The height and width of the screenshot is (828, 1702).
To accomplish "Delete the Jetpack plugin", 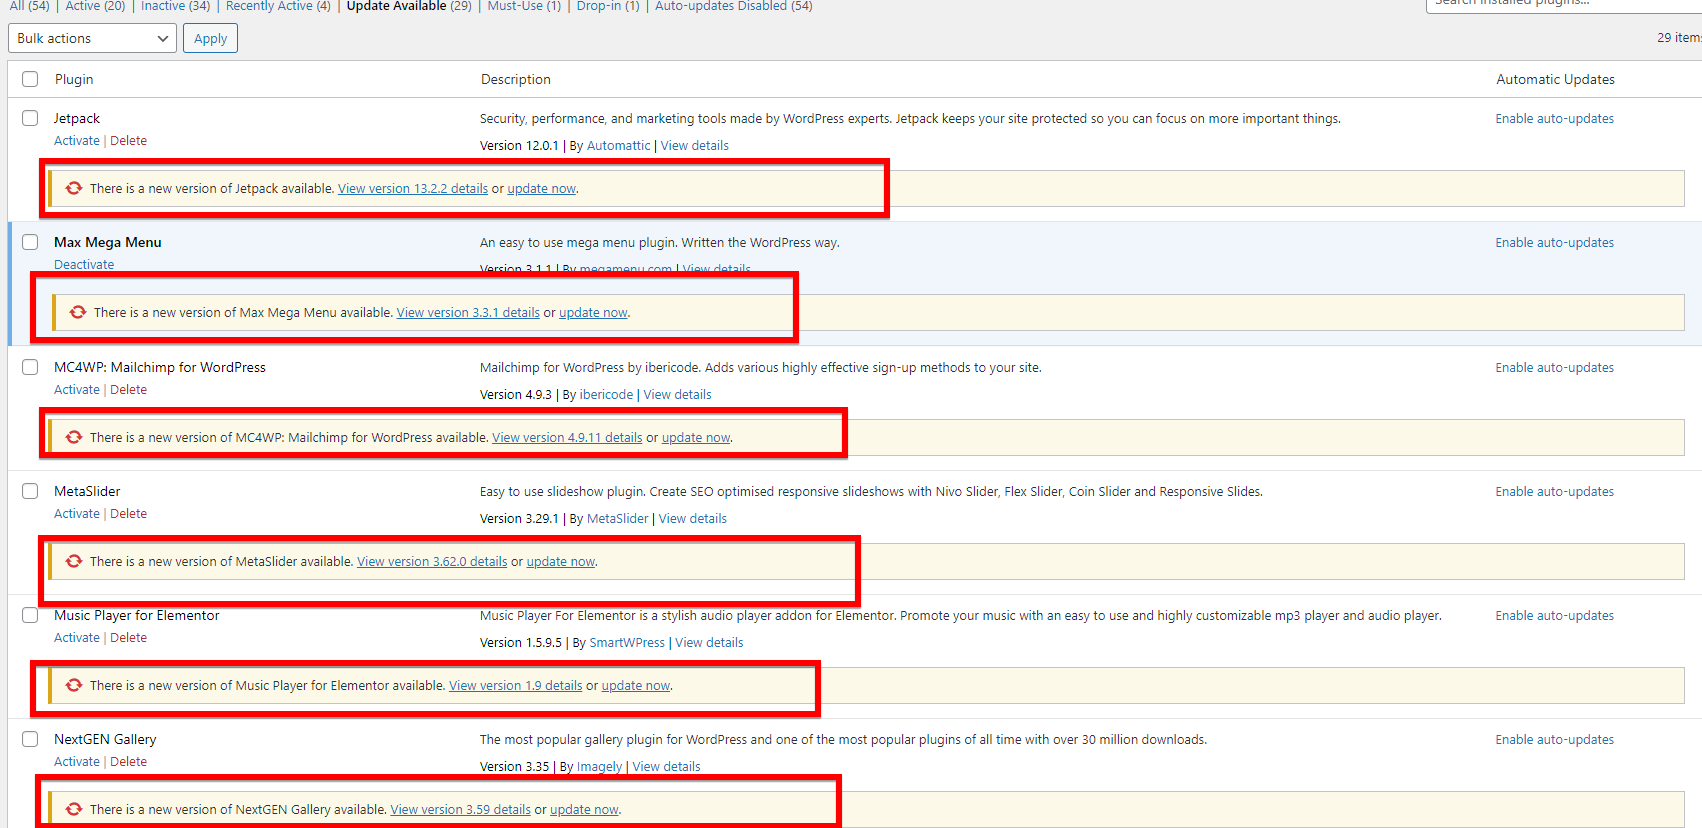I will point(128,141).
